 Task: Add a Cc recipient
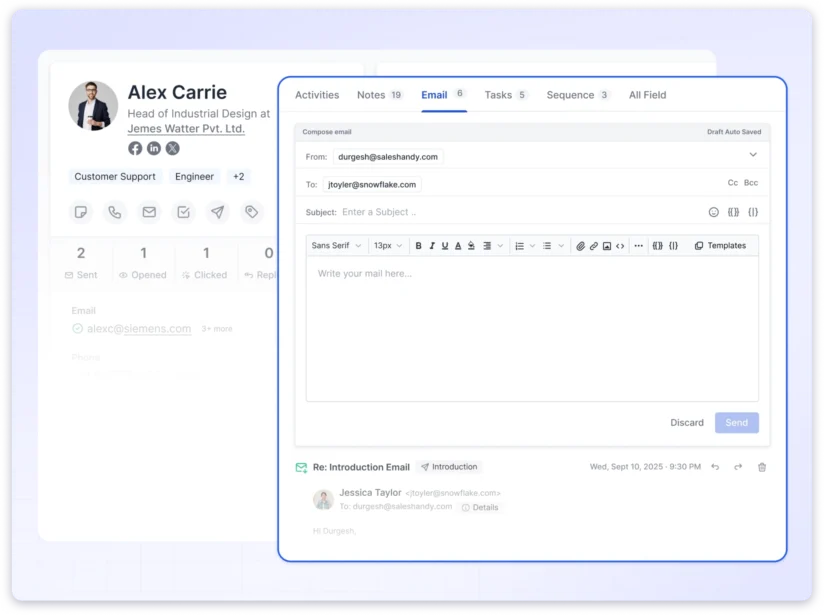click(733, 183)
